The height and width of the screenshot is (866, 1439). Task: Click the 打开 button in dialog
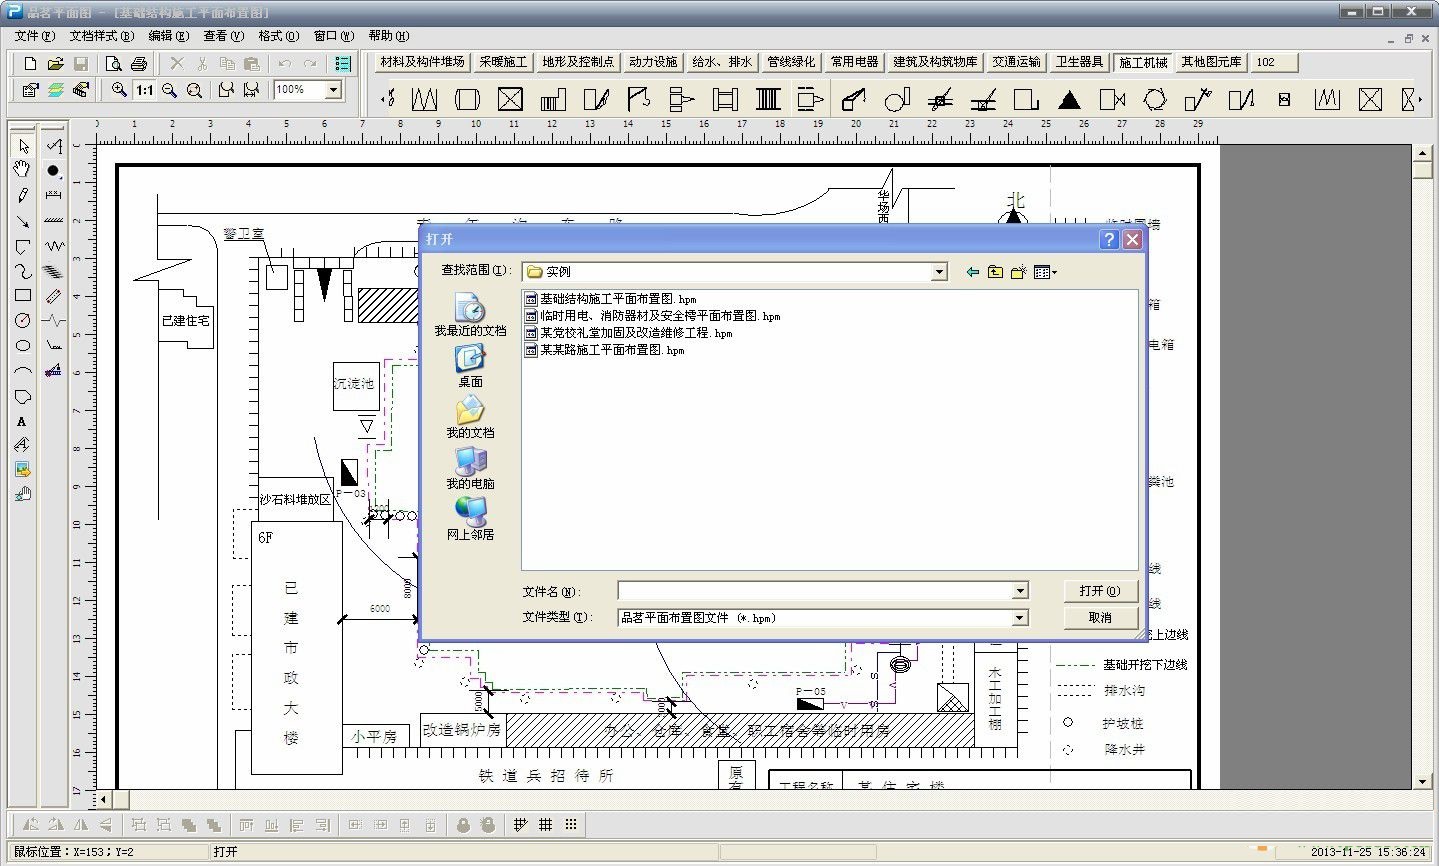1099,591
